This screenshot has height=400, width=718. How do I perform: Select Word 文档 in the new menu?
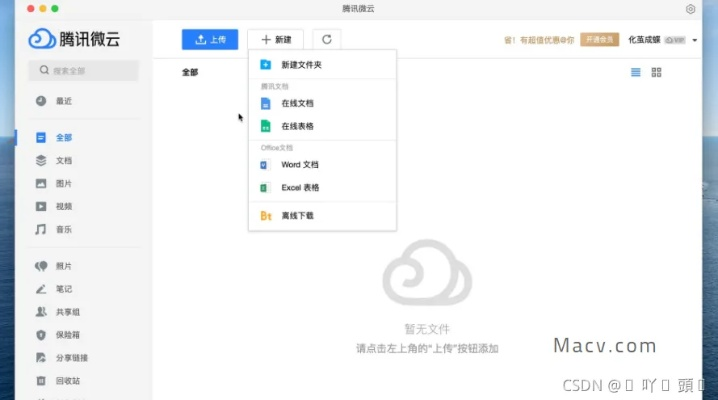tap(322, 165)
